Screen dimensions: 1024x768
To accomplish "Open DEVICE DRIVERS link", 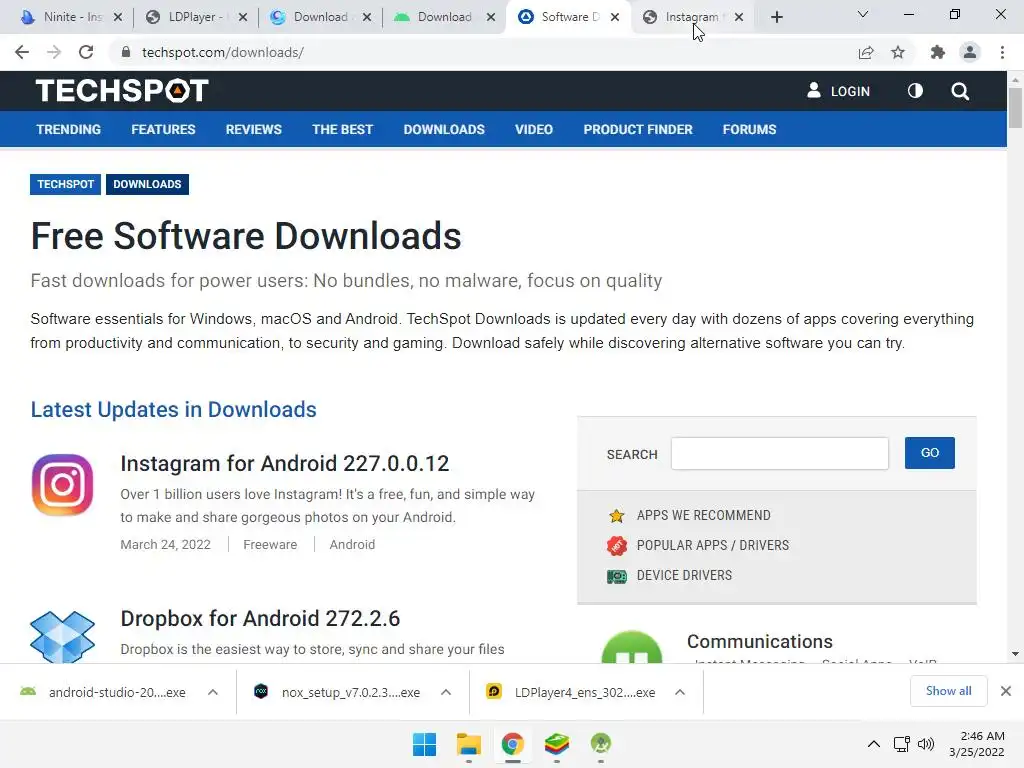I will click(684, 575).
